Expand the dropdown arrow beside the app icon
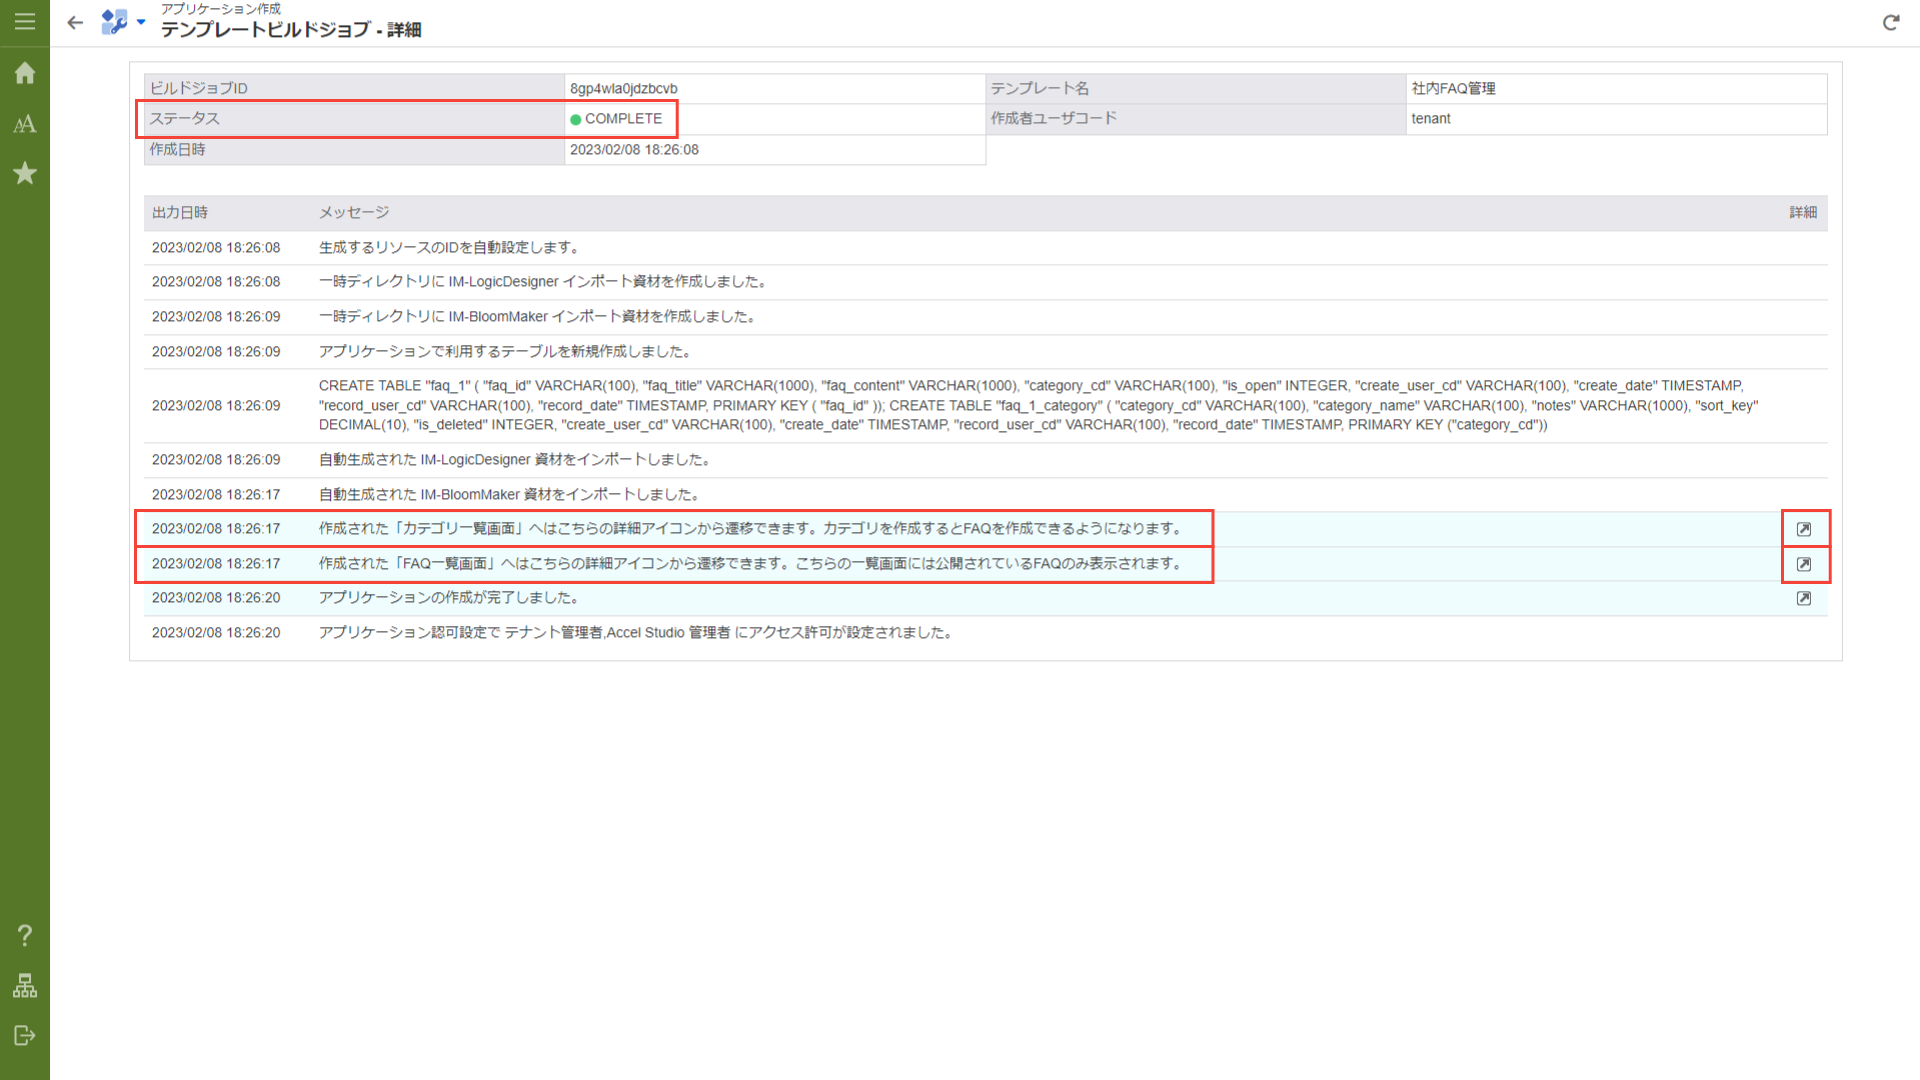Viewport: 1920px width, 1080px height. [x=141, y=22]
